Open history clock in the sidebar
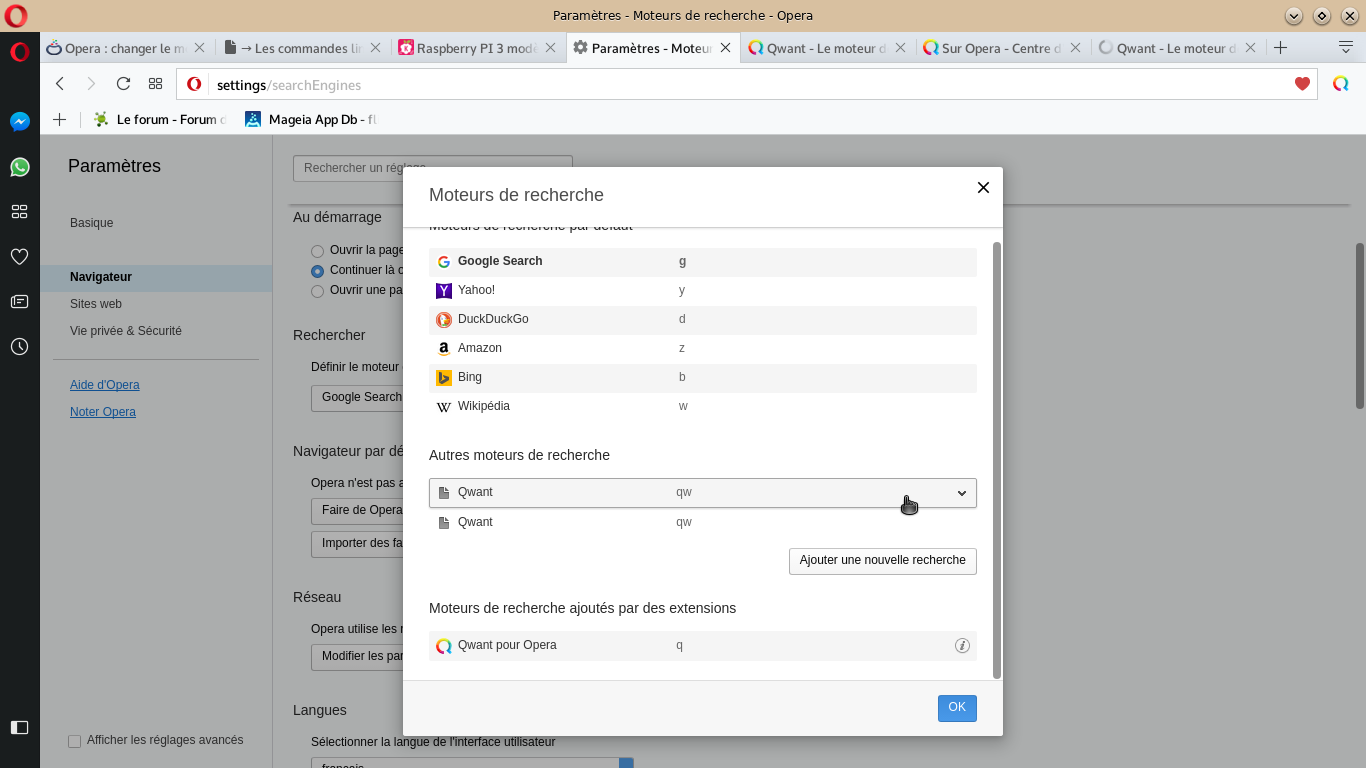Viewport: 1366px width, 768px height. pyautogui.click(x=19, y=346)
